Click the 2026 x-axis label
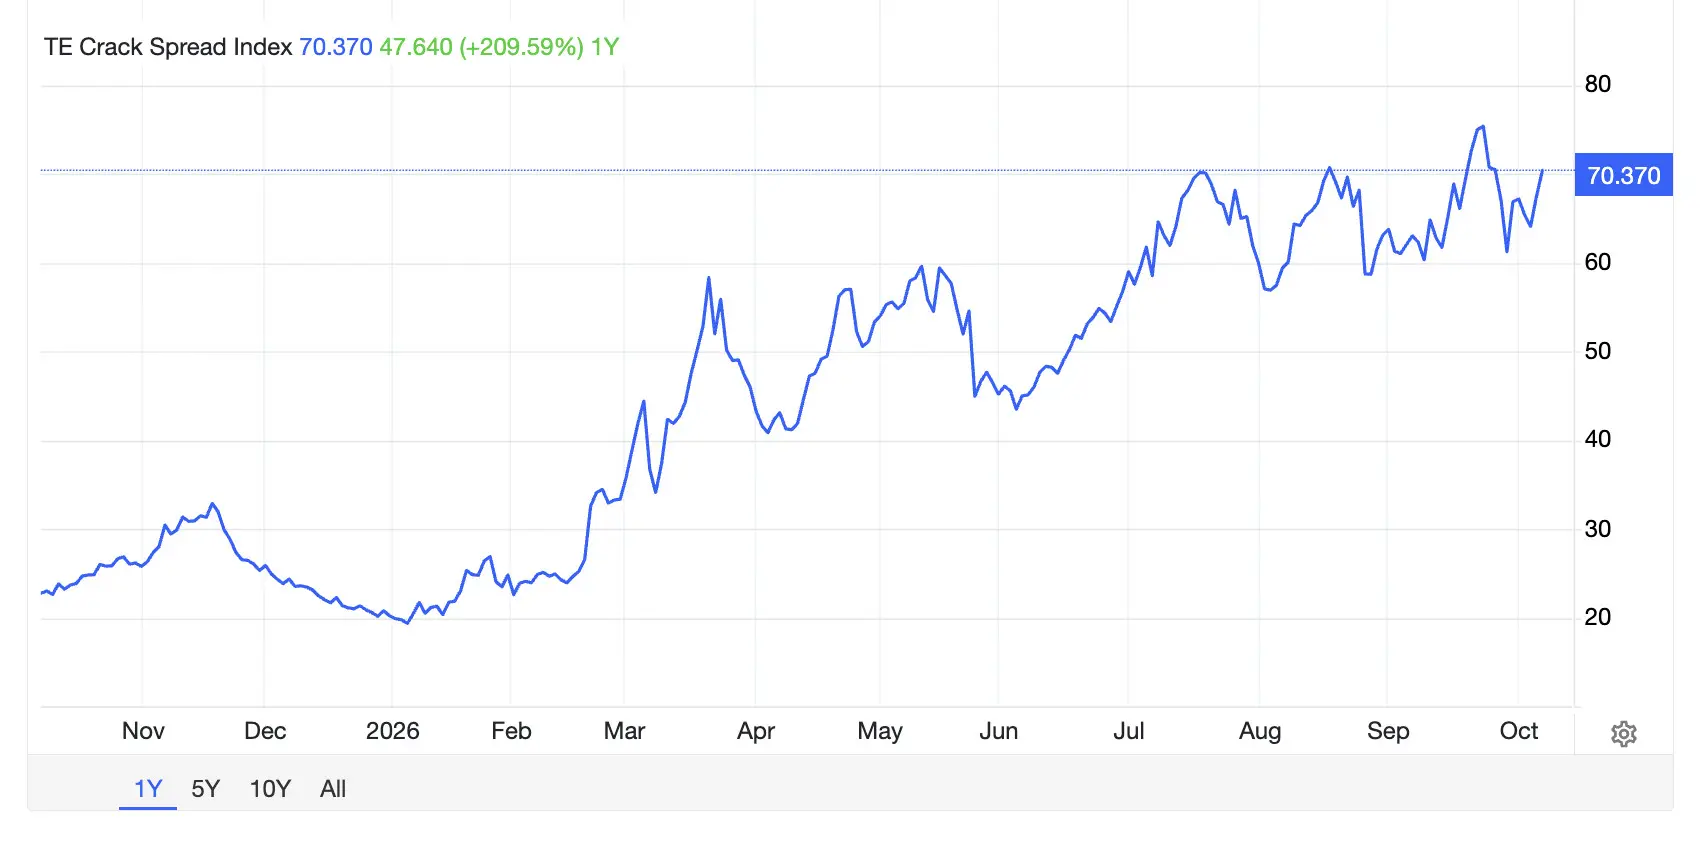 pyautogui.click(x=392, y=731)
